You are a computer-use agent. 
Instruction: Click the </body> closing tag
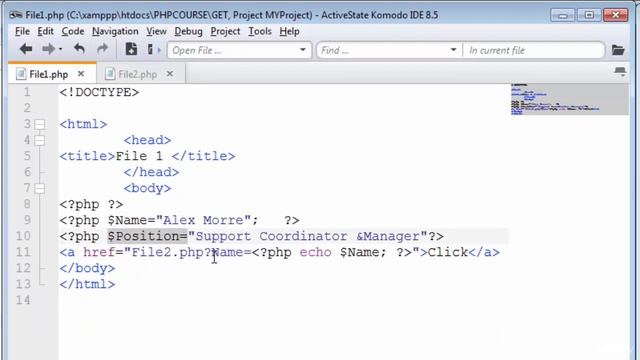click(x=87, y=268)
